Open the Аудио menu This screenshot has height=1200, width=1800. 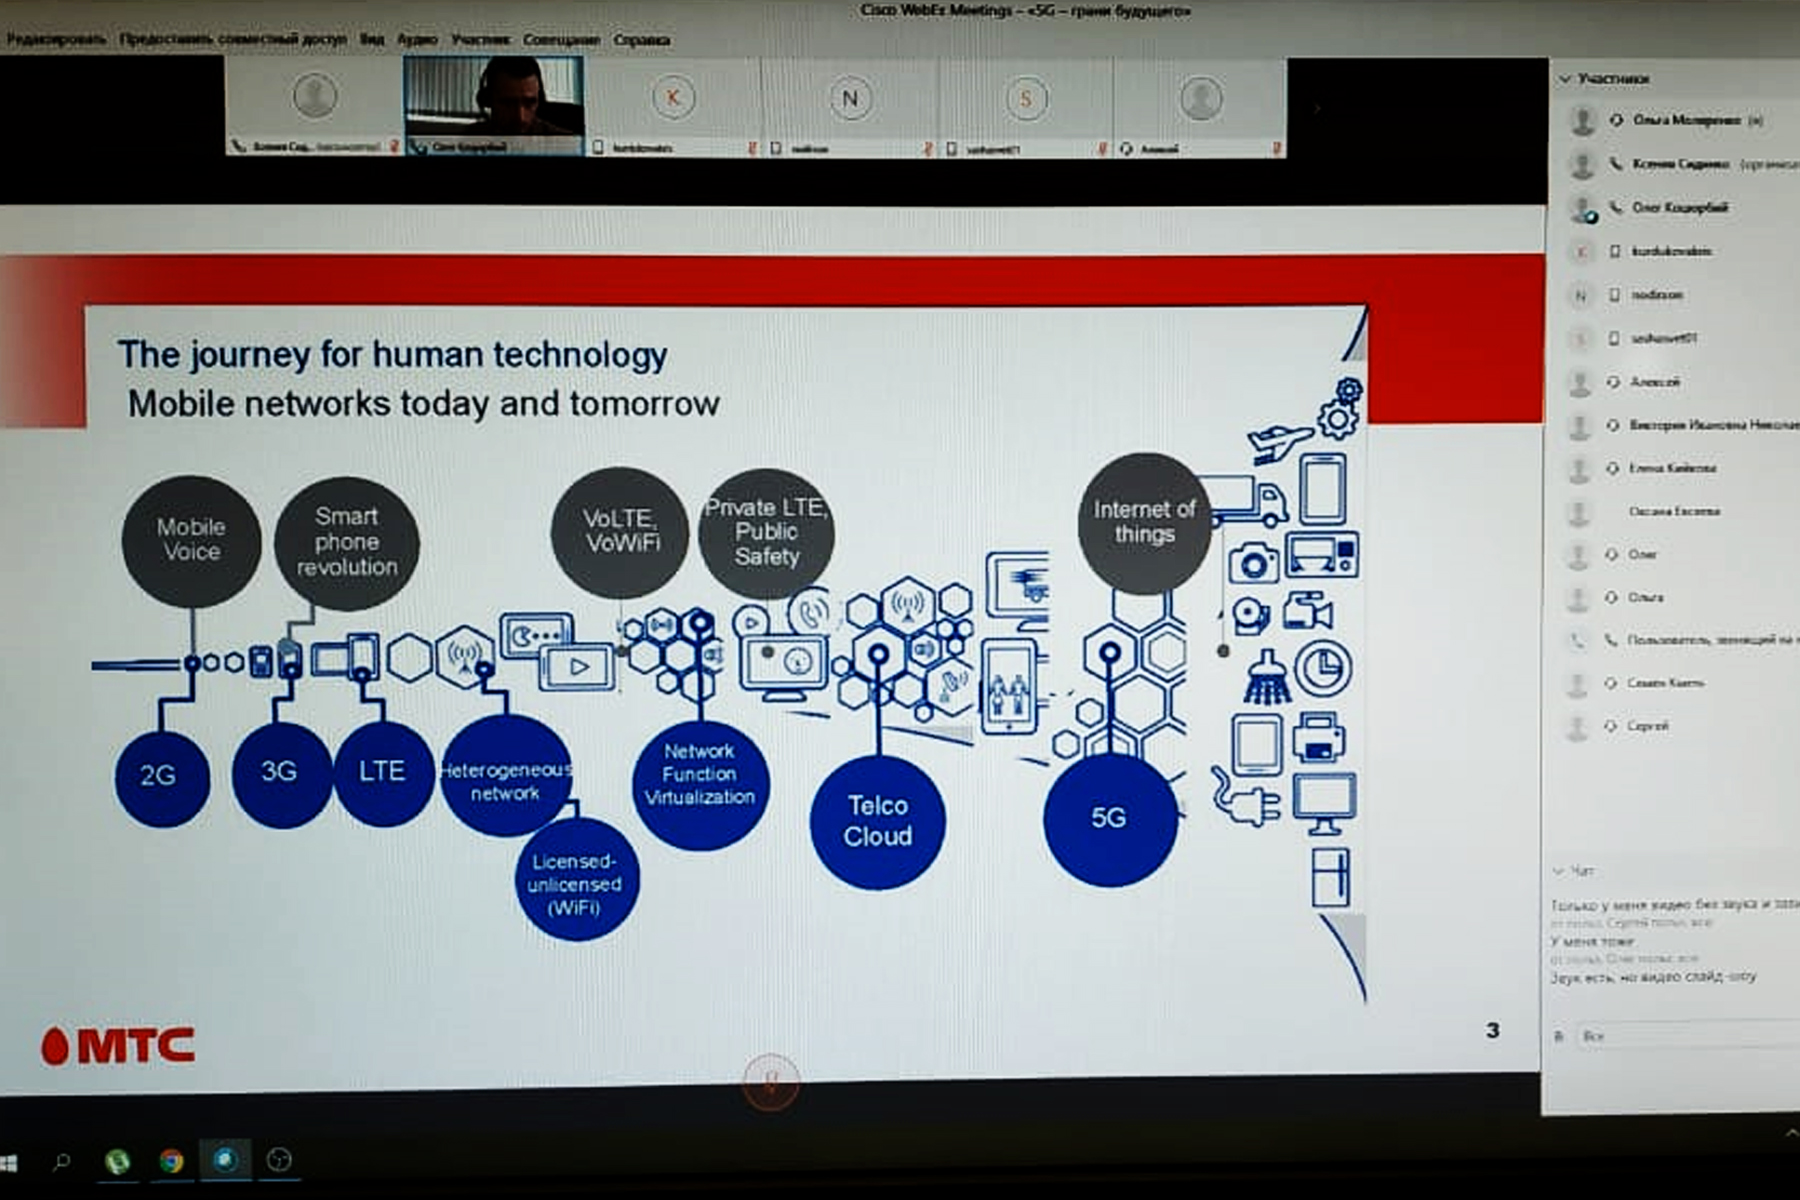point(417,40)
